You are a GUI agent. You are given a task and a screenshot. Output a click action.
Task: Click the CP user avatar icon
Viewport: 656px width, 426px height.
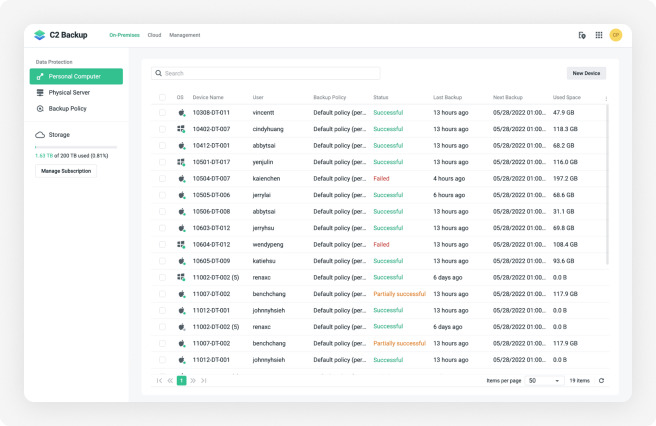pos(615,35)
